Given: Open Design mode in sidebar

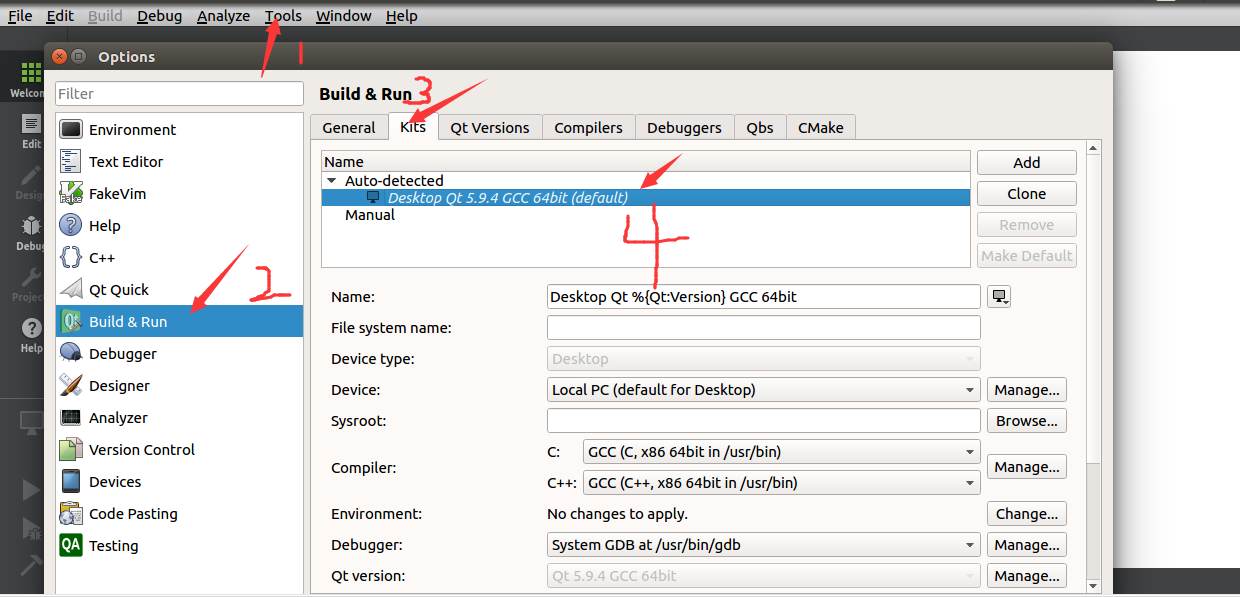Looking at the screenshot, I should pos(30,181).
